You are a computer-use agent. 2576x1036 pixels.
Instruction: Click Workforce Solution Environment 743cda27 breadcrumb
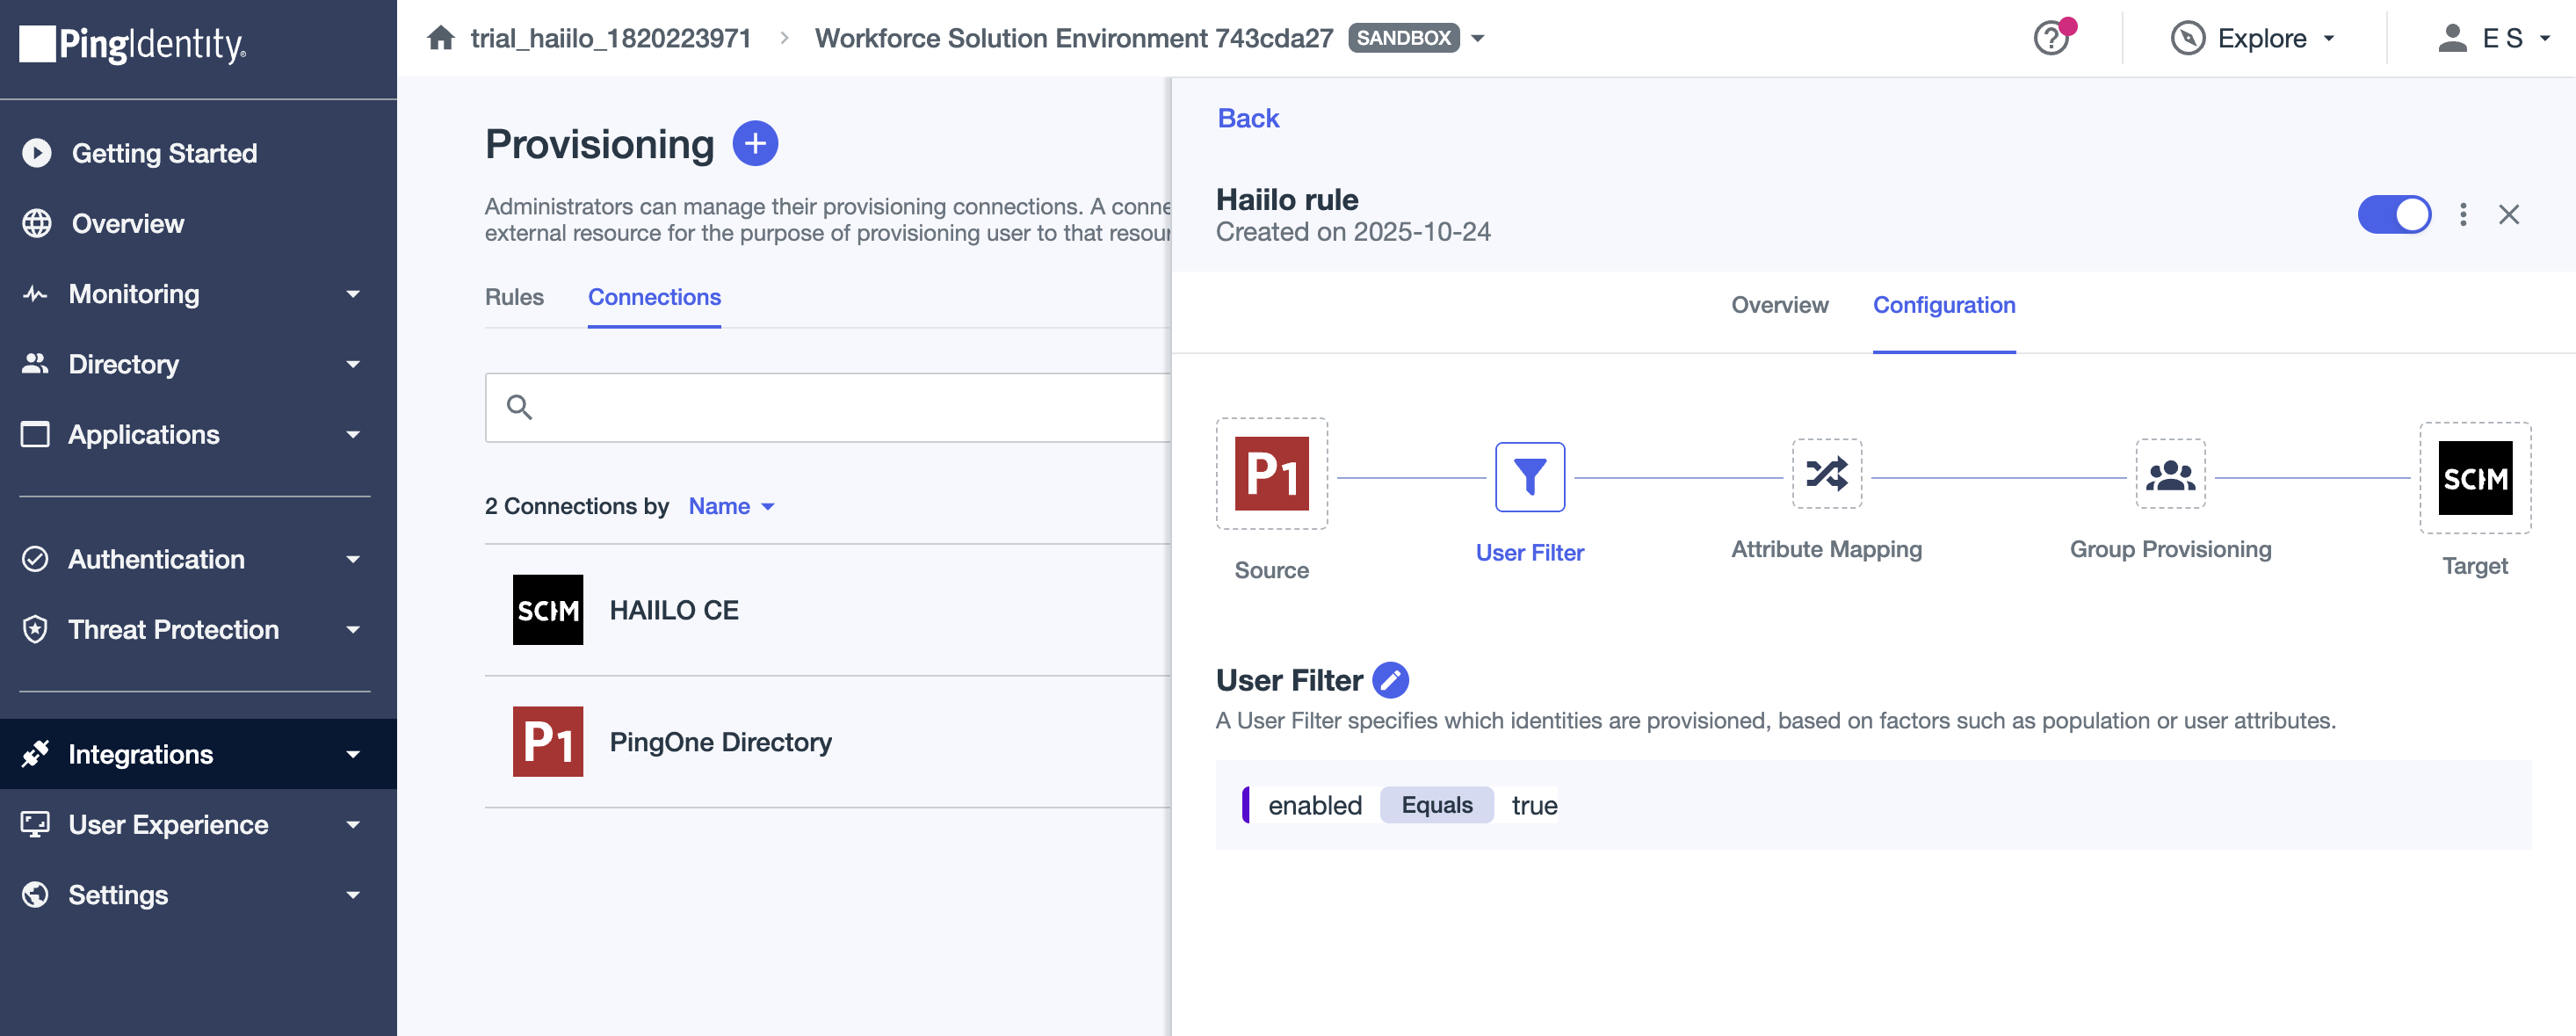pyautogui.click(x=1074, y=38)
